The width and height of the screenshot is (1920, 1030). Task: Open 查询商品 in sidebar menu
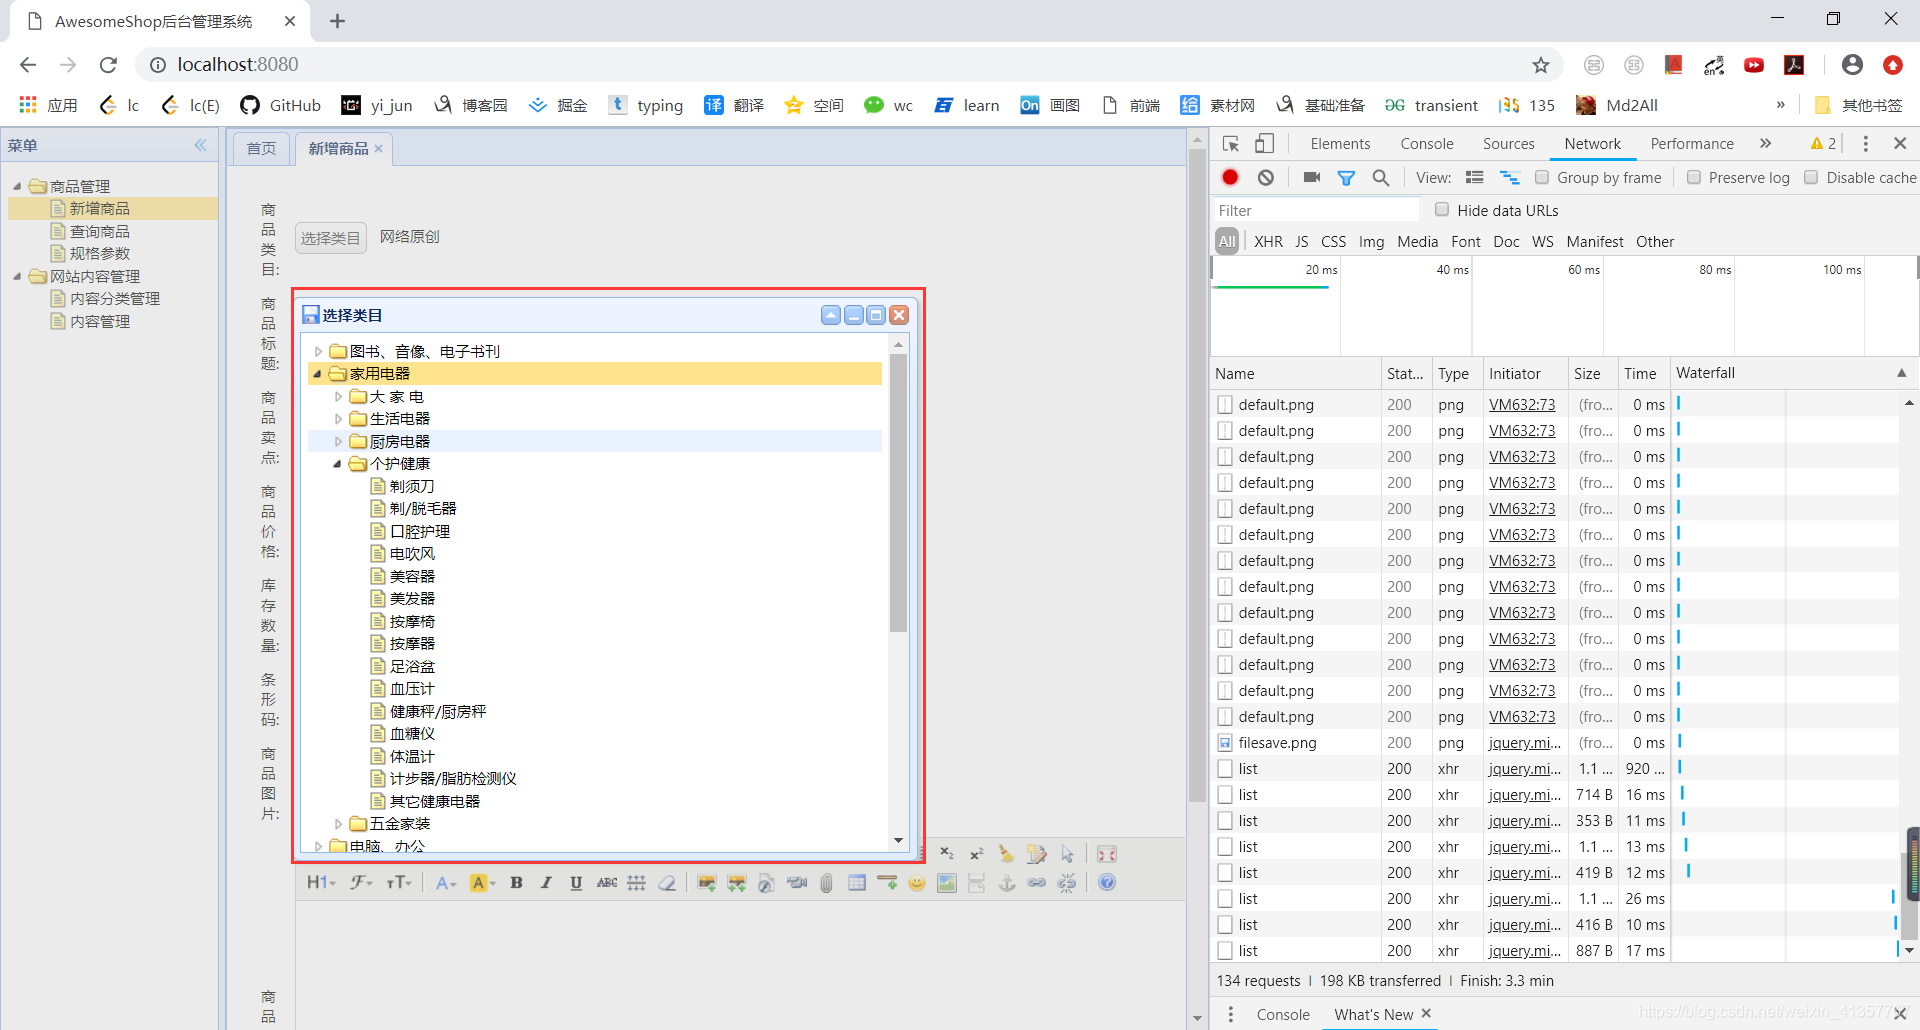100,231
